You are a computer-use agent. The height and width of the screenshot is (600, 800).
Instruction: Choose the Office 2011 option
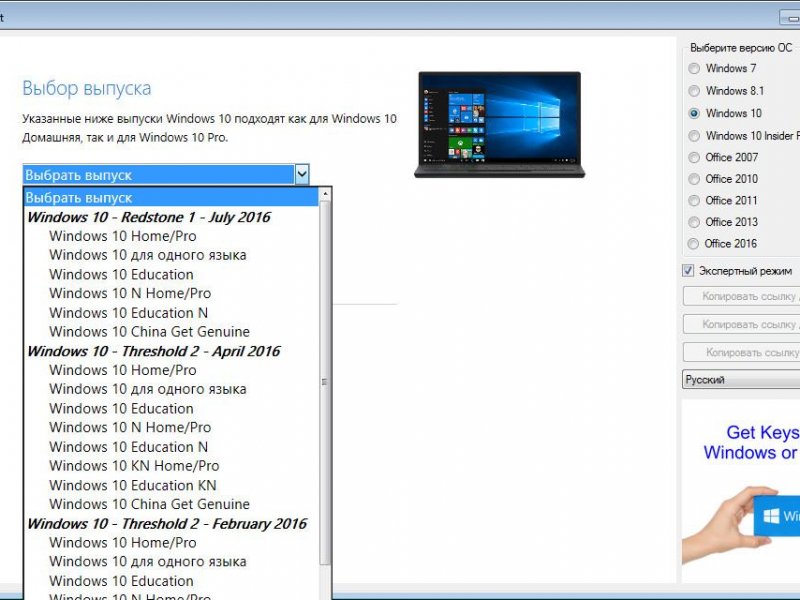coord(694,201)
